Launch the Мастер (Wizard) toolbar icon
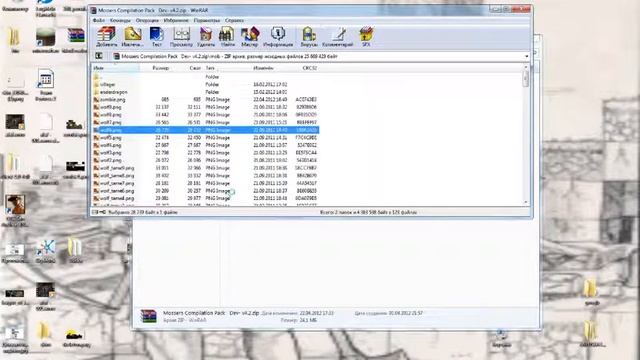 [x=249, y=36]
